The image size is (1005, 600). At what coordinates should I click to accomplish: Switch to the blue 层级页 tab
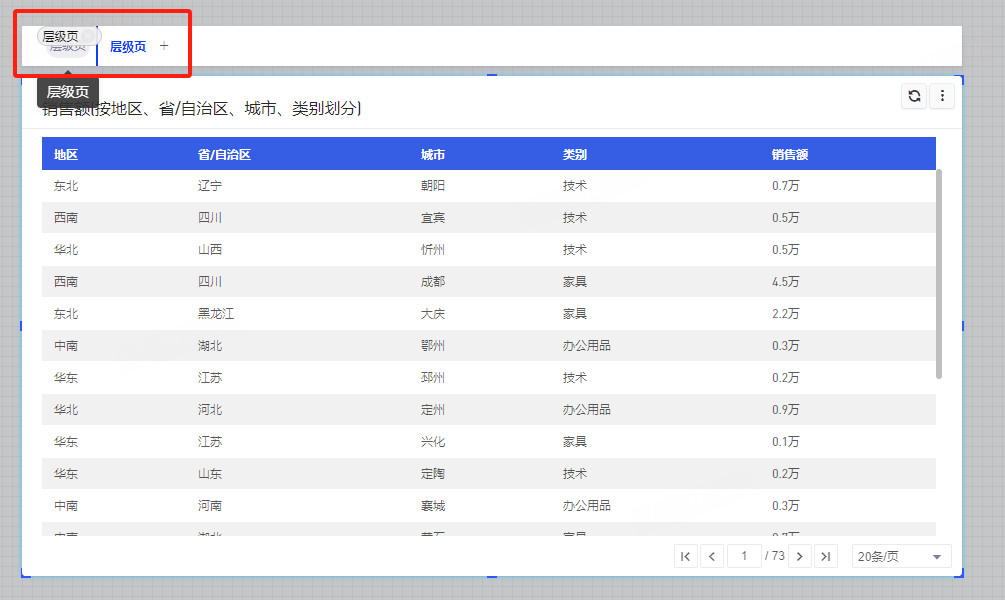[x=128, y=46]
